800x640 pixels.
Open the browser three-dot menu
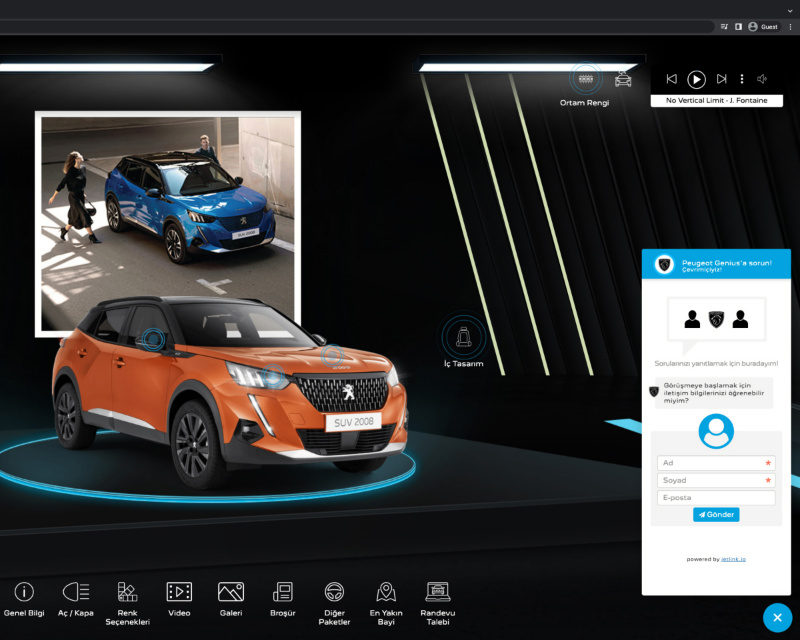click(790, 27)
